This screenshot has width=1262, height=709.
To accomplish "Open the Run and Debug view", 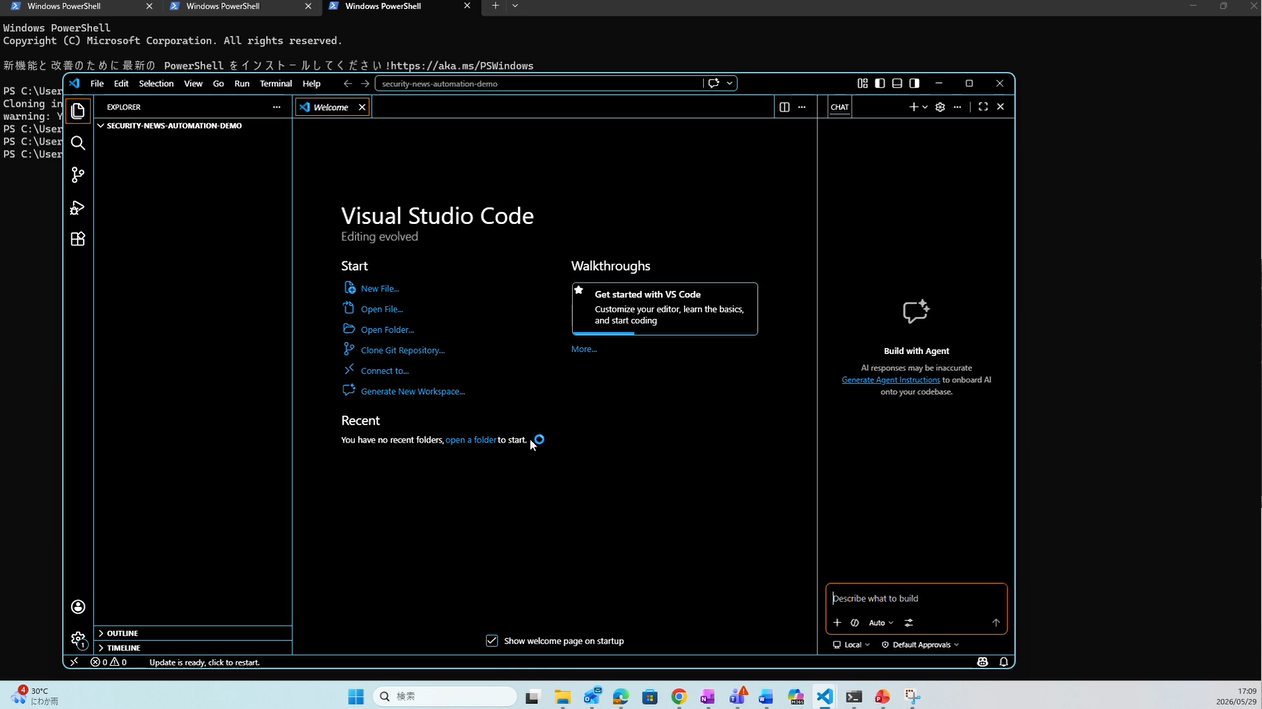I will (78, 207).
